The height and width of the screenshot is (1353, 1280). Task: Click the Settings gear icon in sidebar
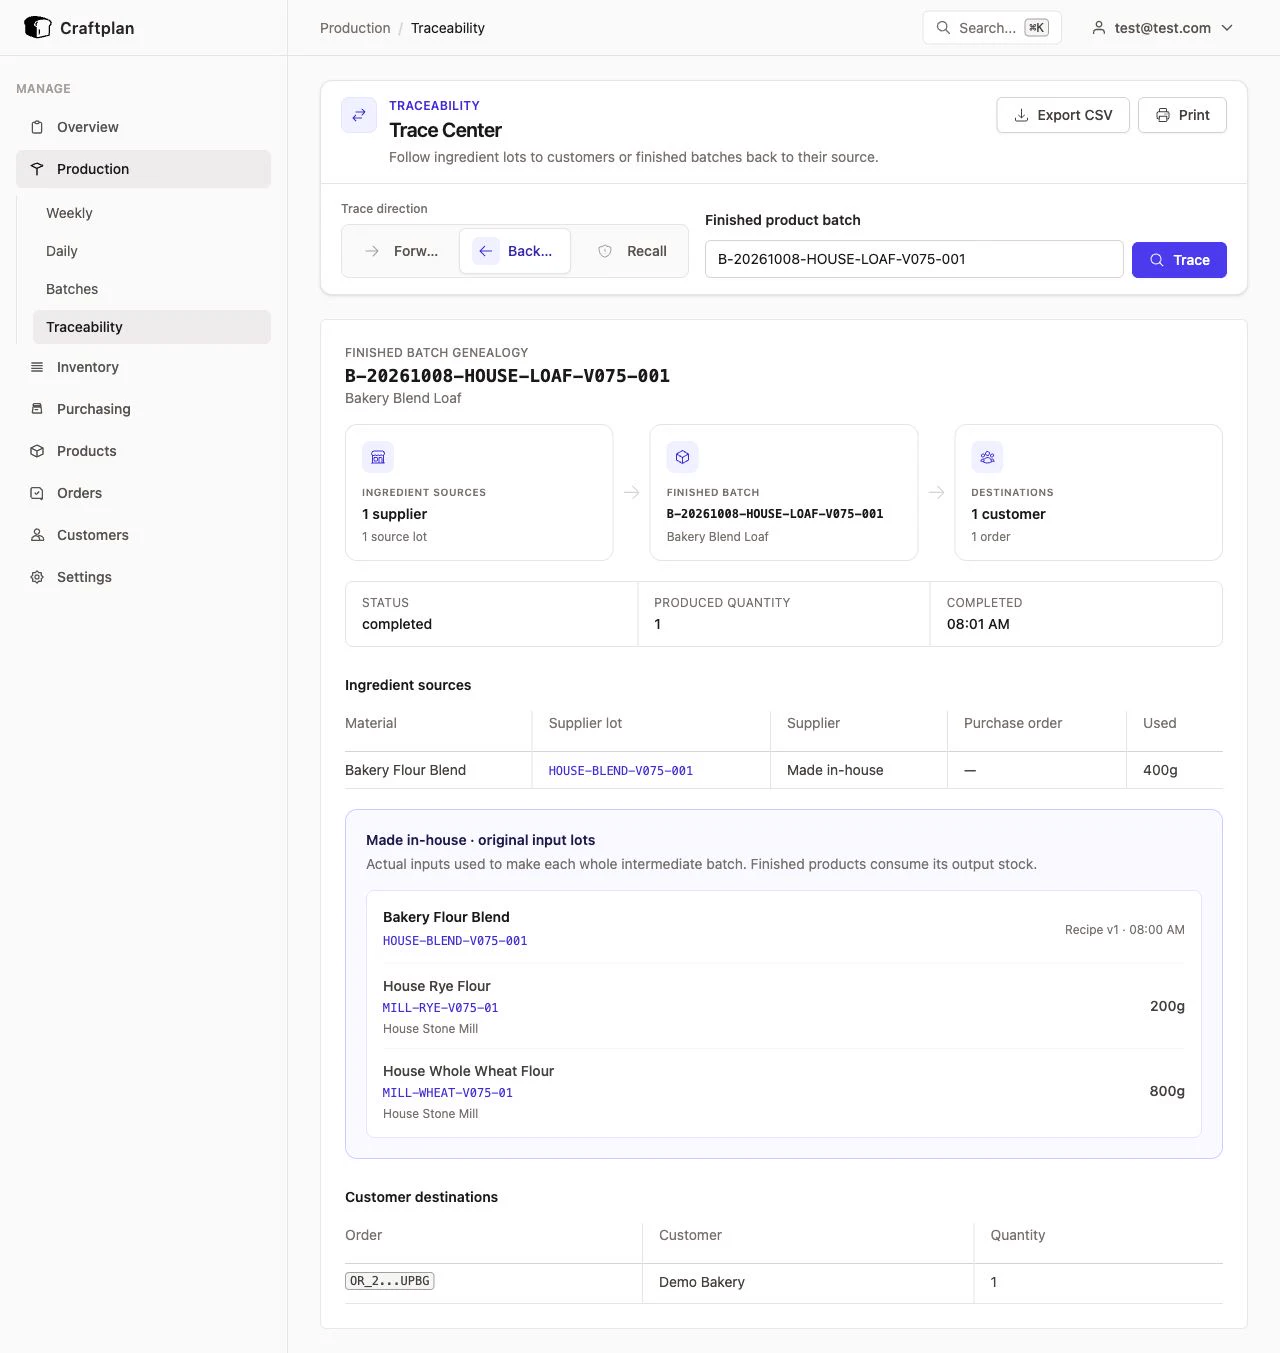pyautogui.click(x=37, y=577)
